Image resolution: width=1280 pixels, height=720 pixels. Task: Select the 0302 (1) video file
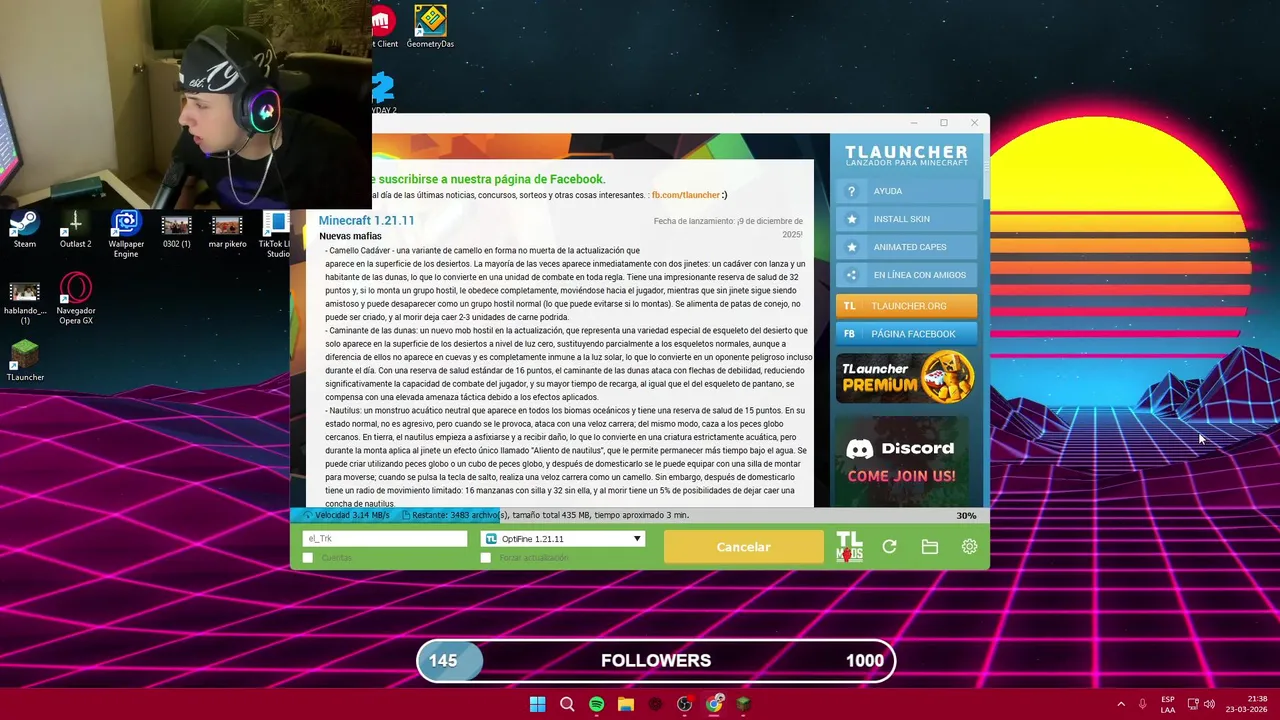(176, 230)
